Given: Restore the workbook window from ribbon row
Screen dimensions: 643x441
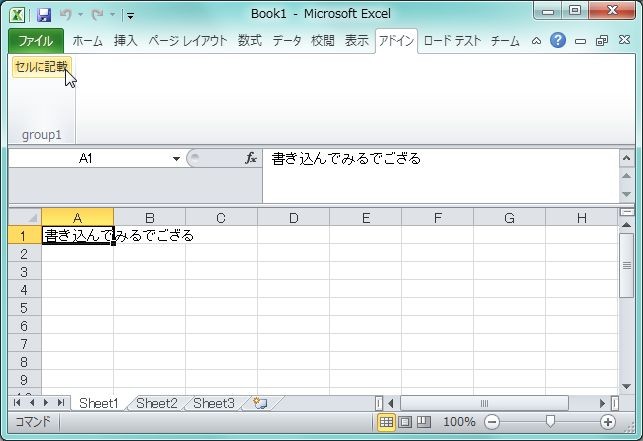Looking at the screenshot, I should (602, 41).
